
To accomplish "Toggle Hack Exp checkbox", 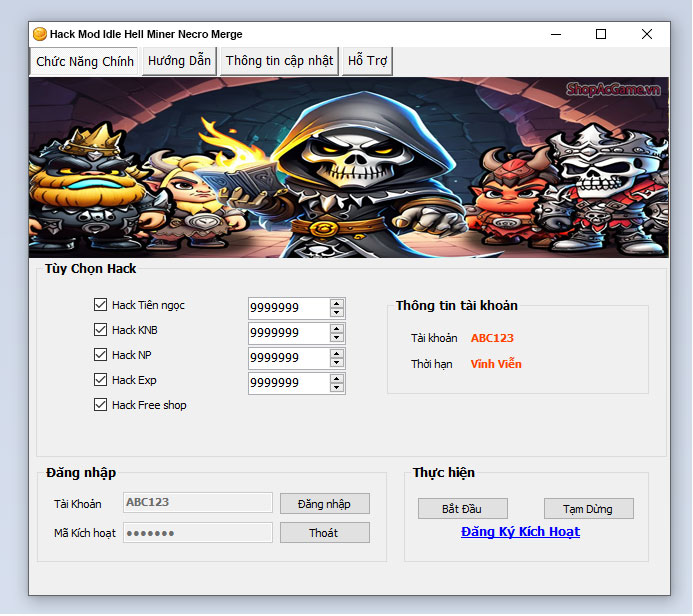I will pos(100,380).
